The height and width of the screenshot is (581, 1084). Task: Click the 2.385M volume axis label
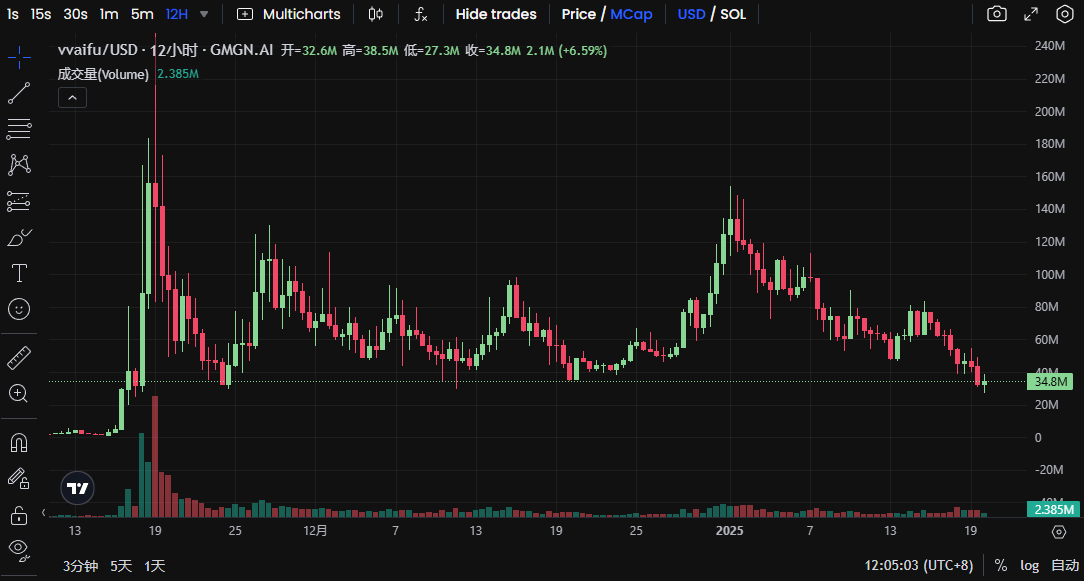tap(1052, 510)
